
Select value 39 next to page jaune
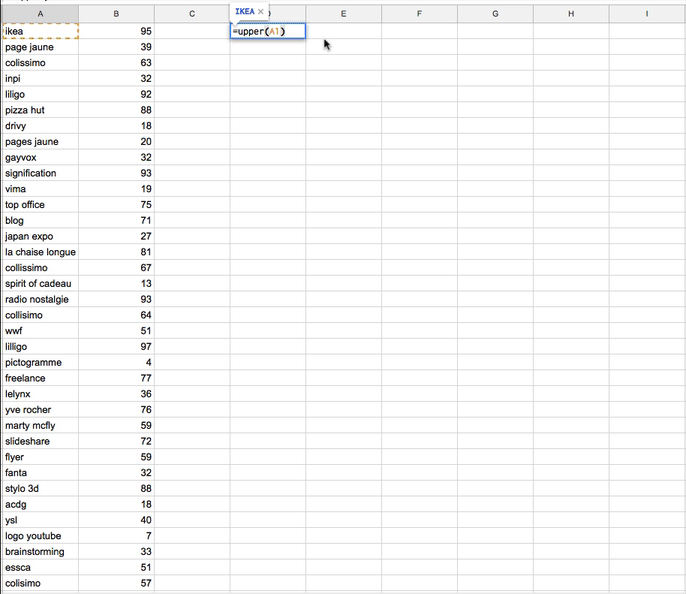116,47
